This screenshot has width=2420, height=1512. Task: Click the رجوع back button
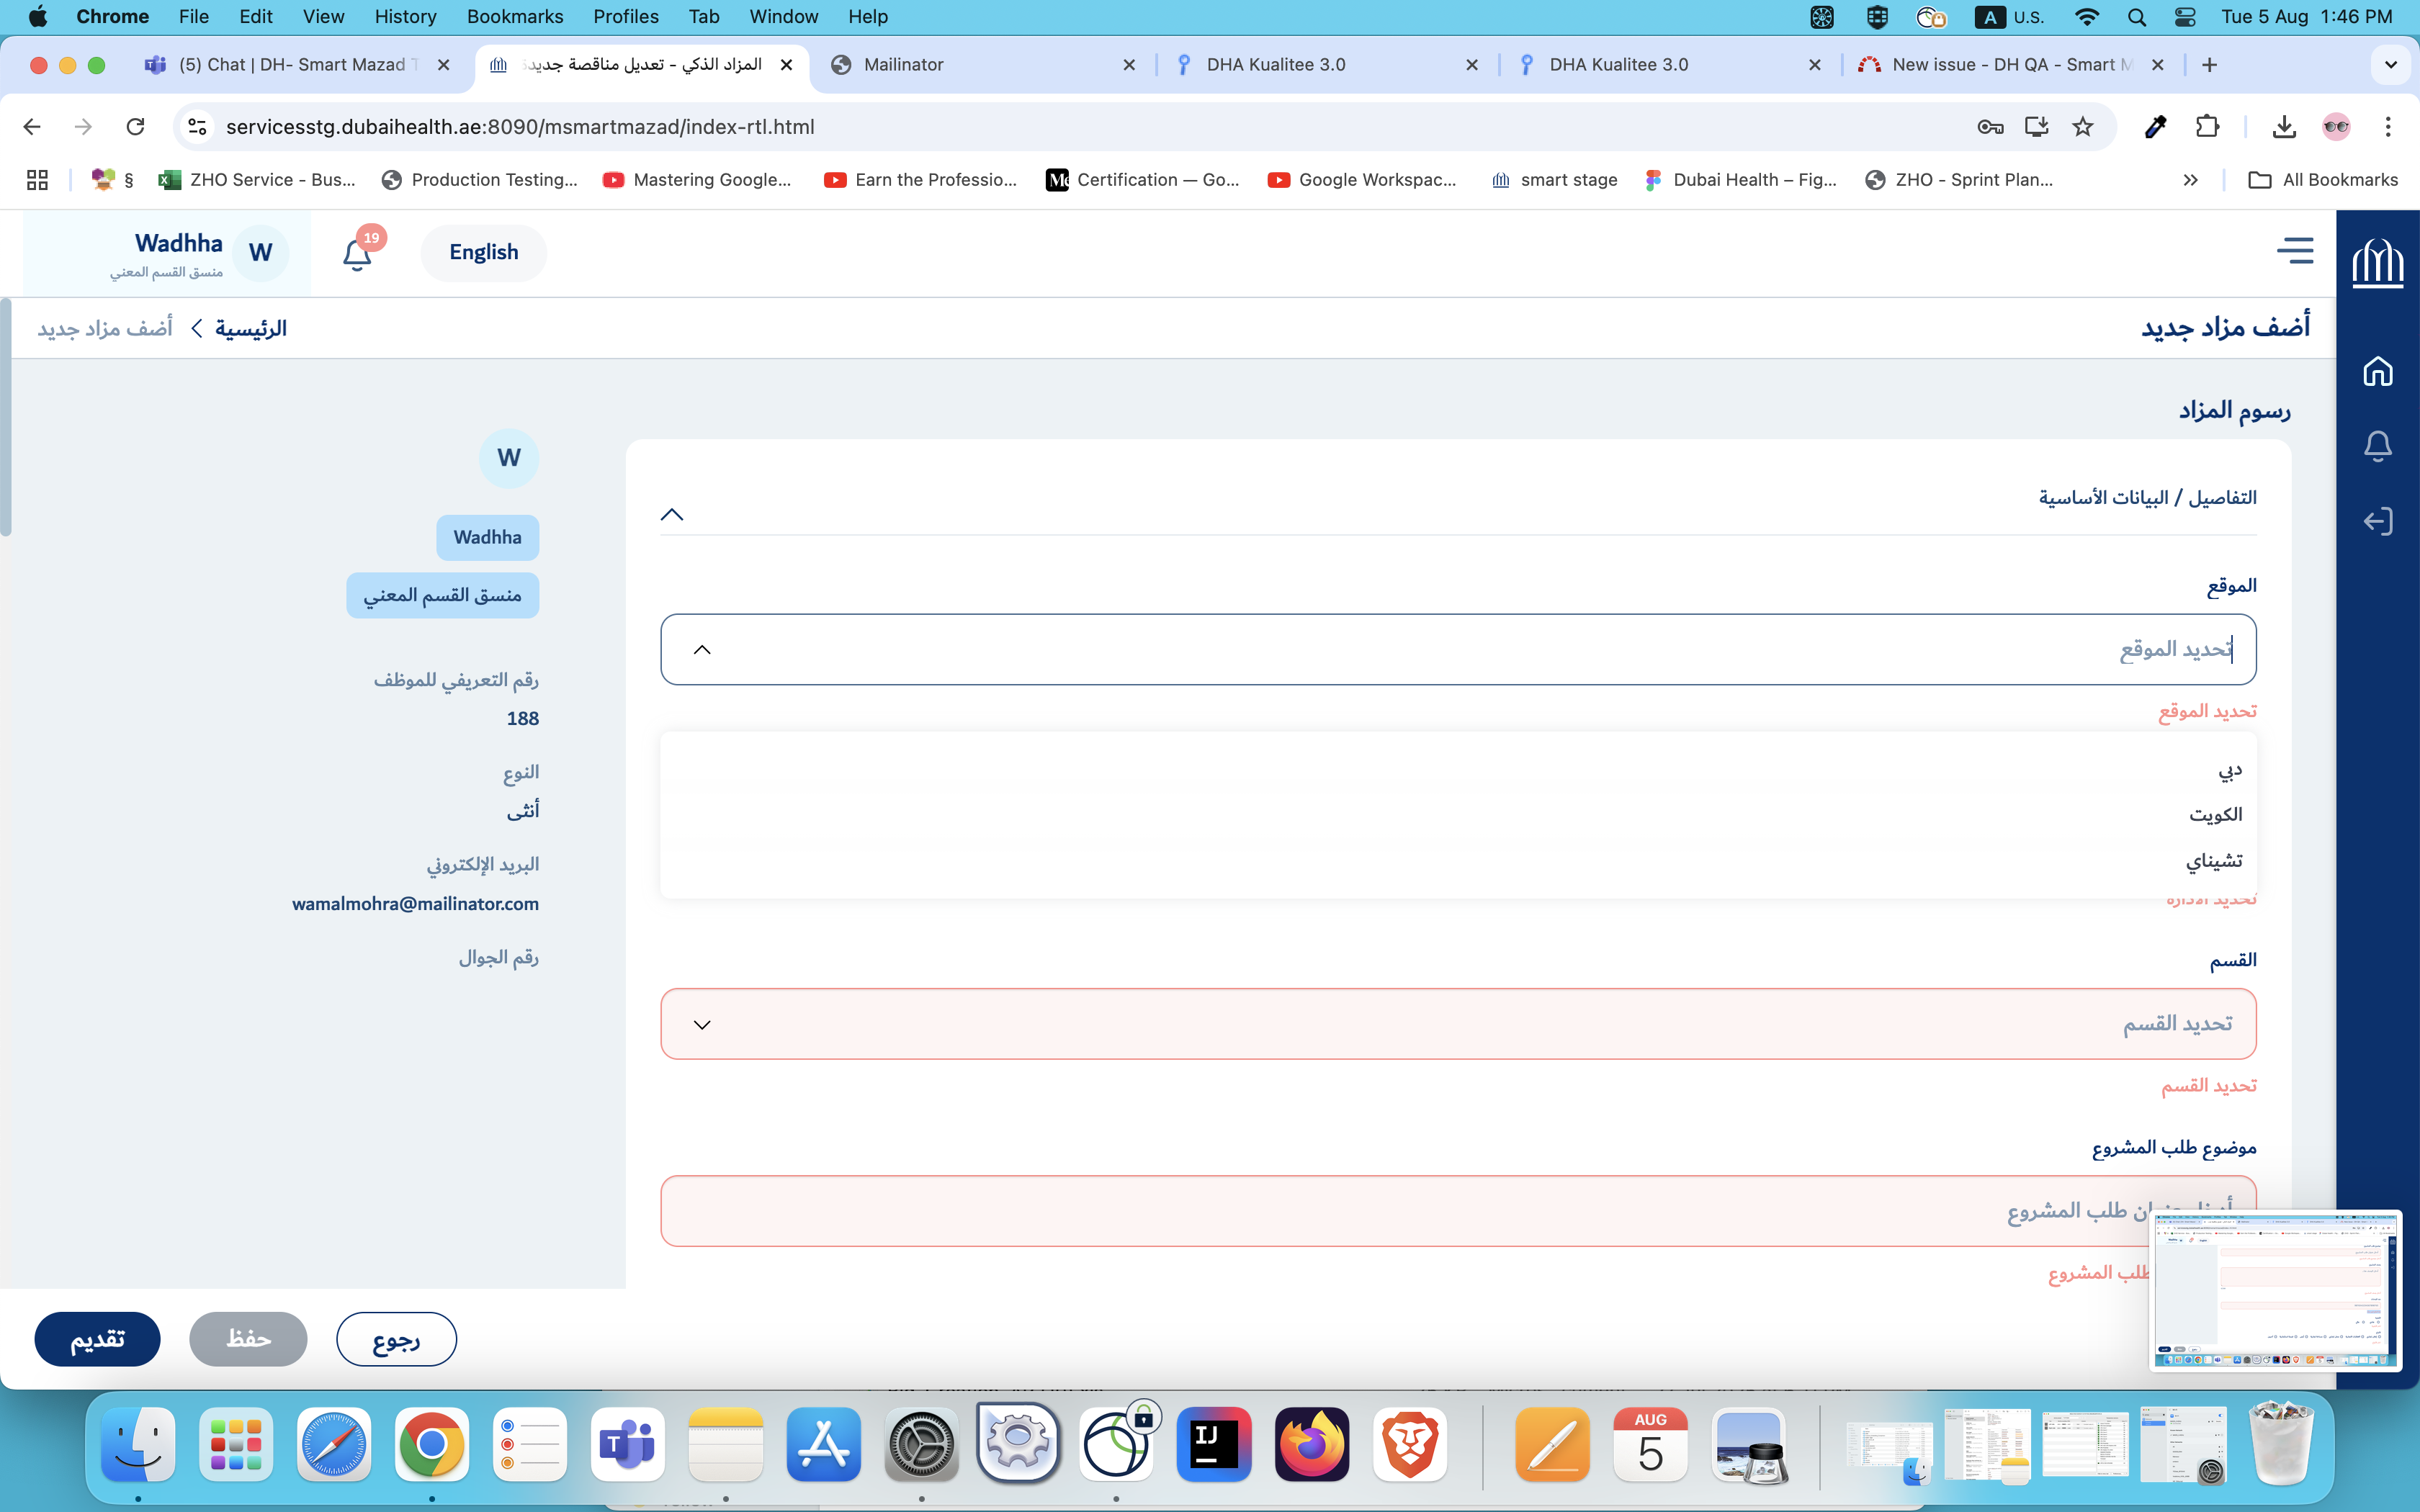pos(396,1339)
